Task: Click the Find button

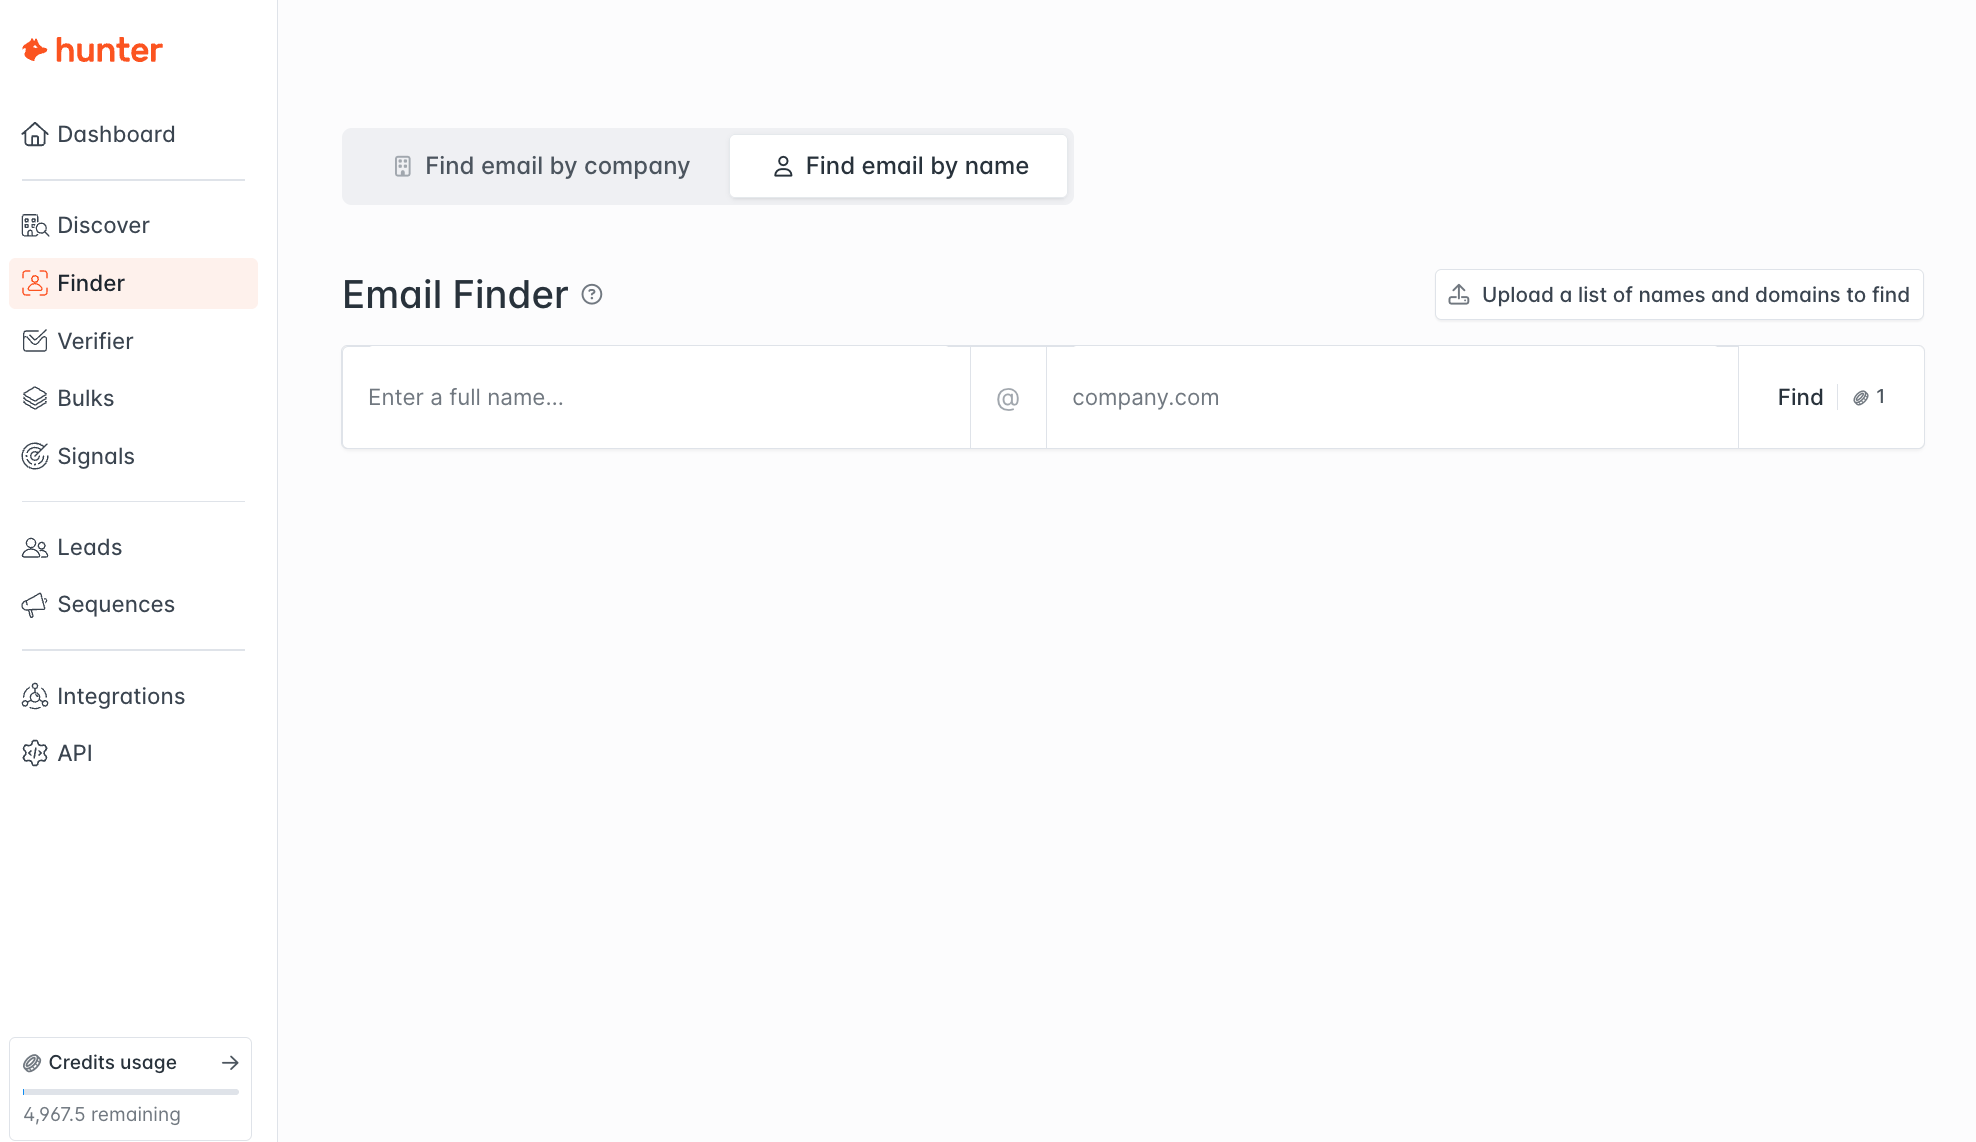Action: click(1800, 397)
